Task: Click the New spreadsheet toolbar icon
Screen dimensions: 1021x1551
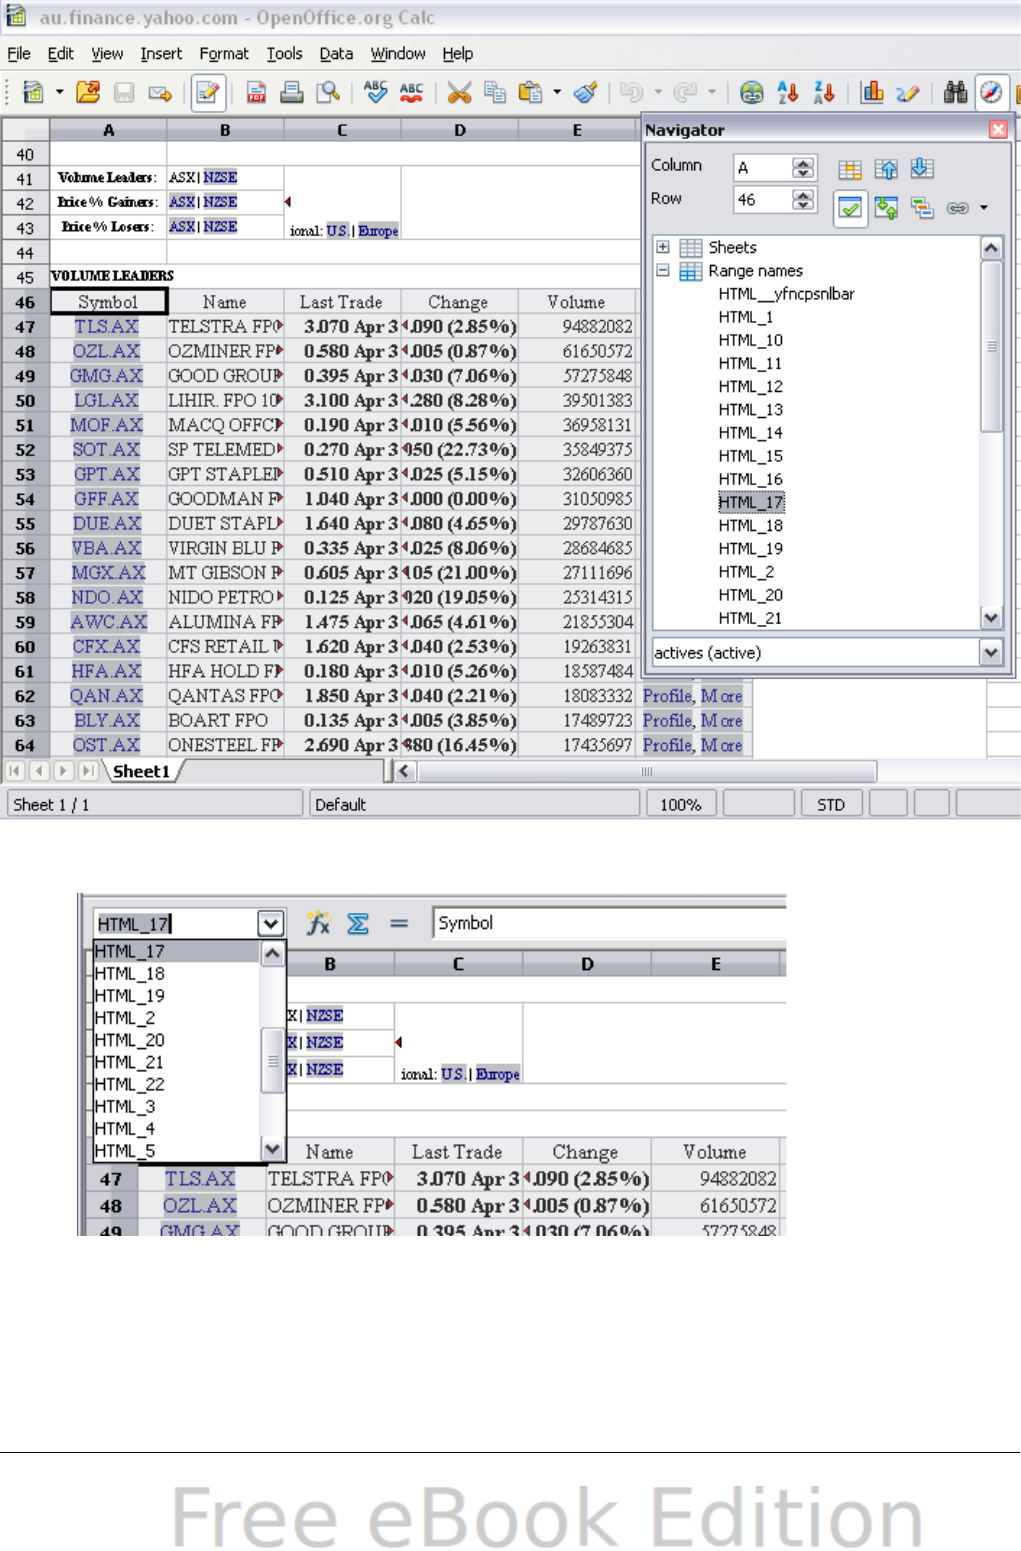Action: click(33, 92)
